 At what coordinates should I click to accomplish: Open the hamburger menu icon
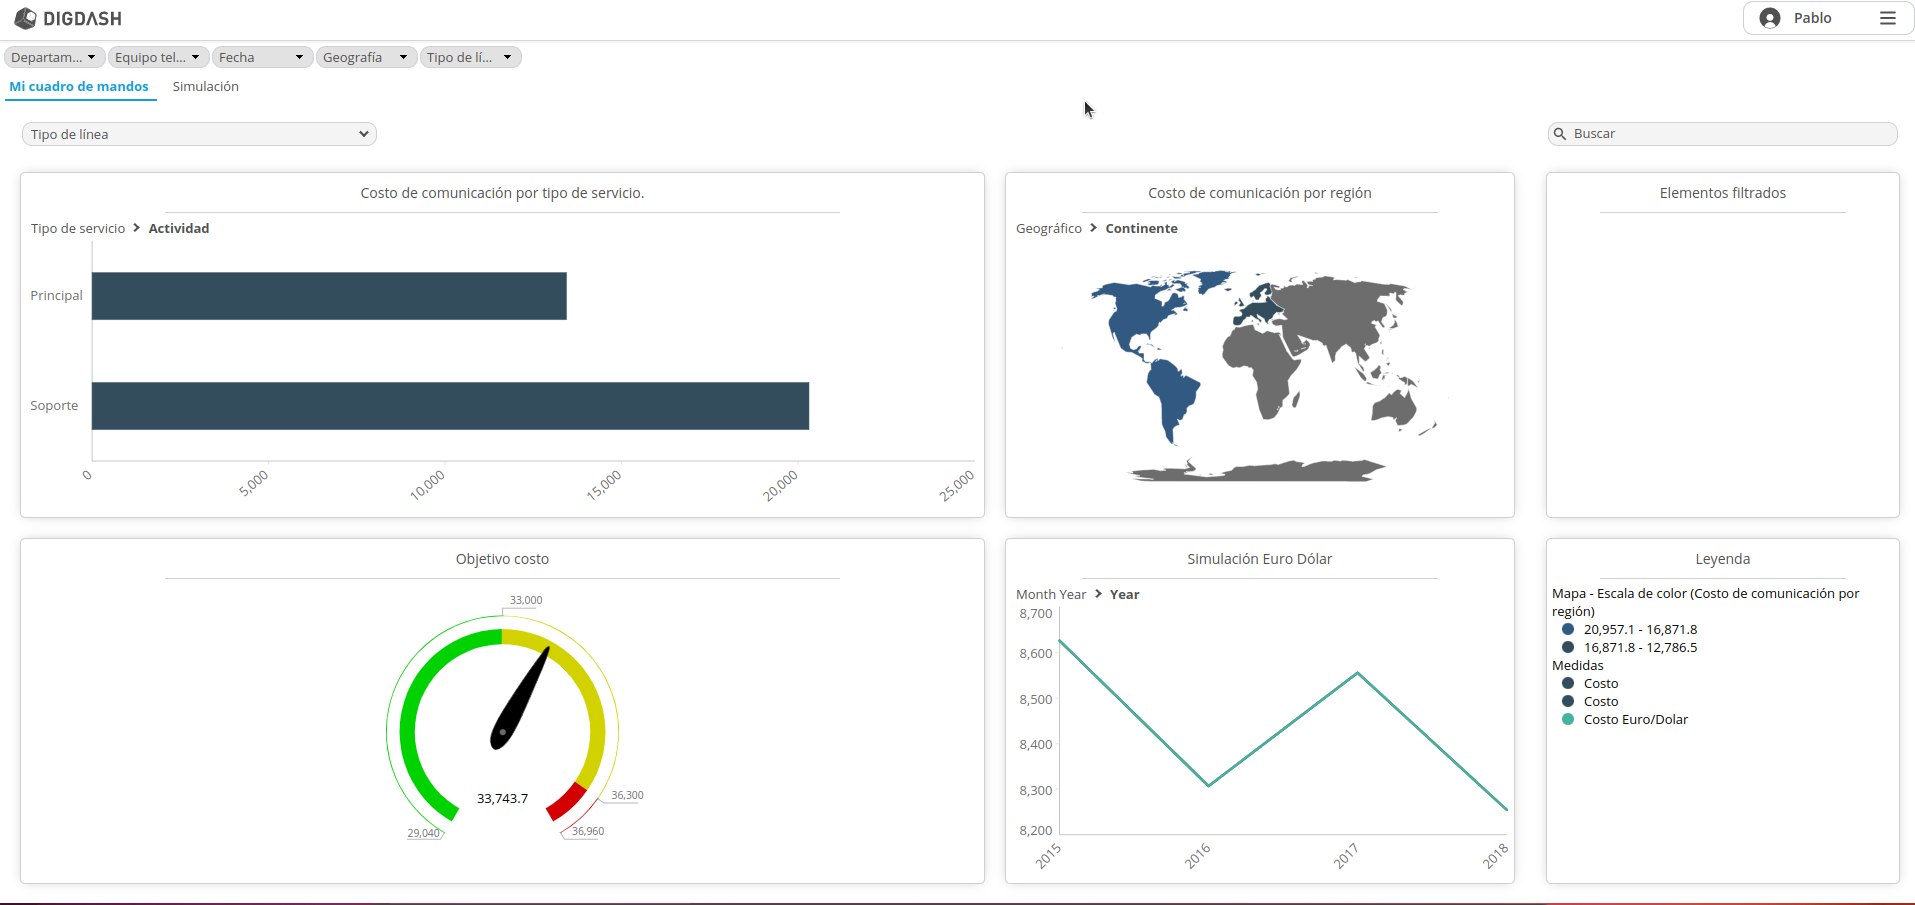[x=1887, y=18]
